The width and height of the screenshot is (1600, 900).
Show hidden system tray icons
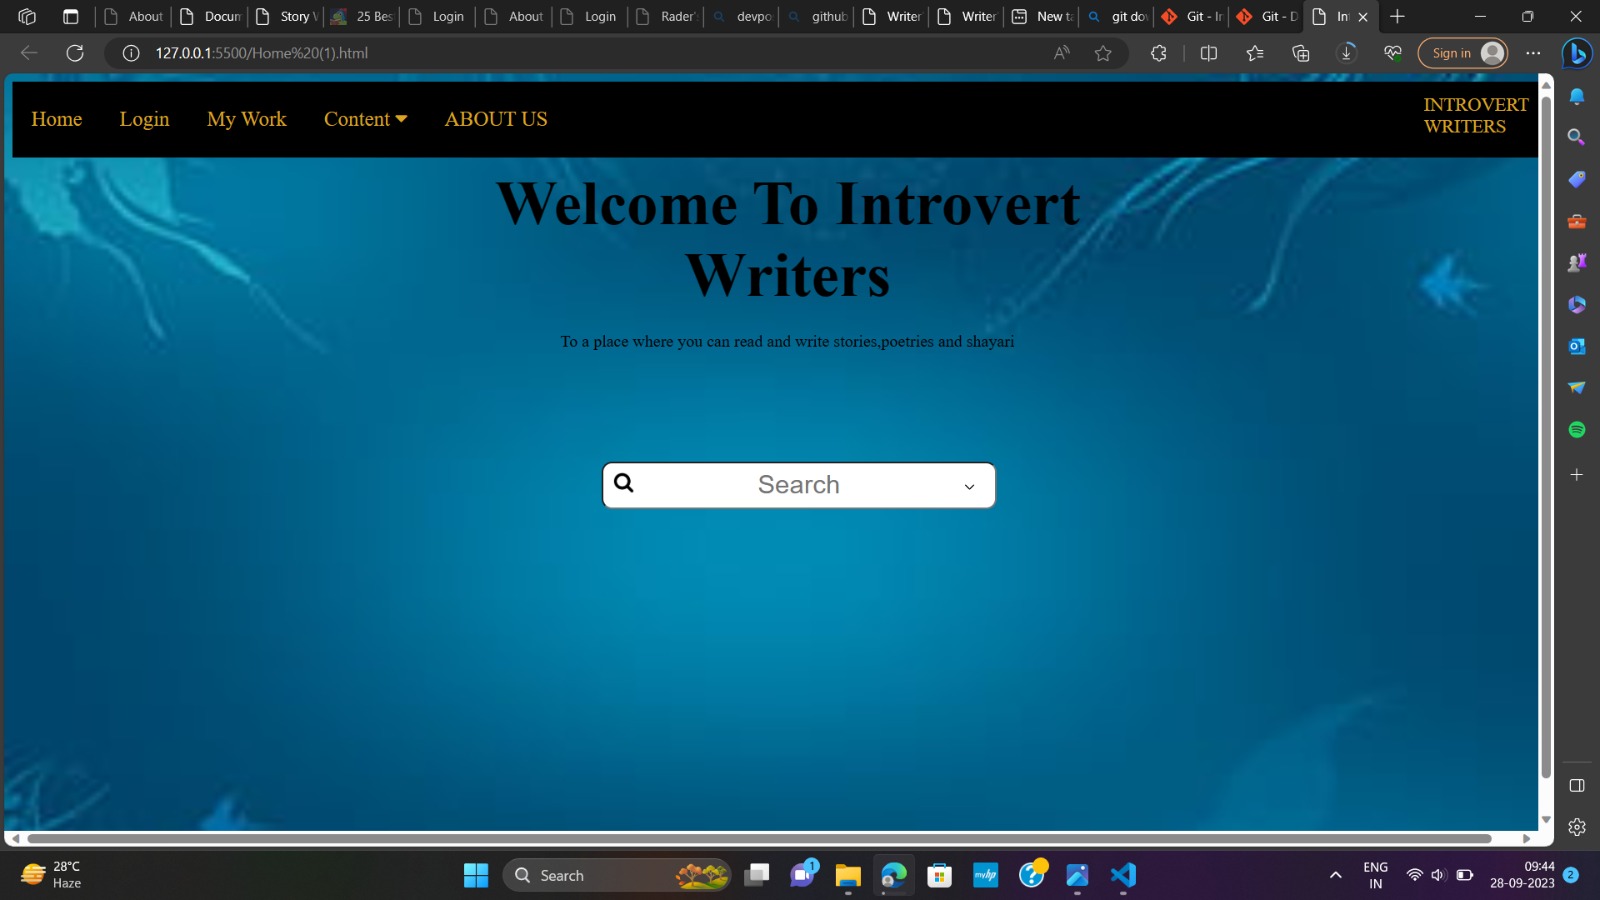(1335, 875)
